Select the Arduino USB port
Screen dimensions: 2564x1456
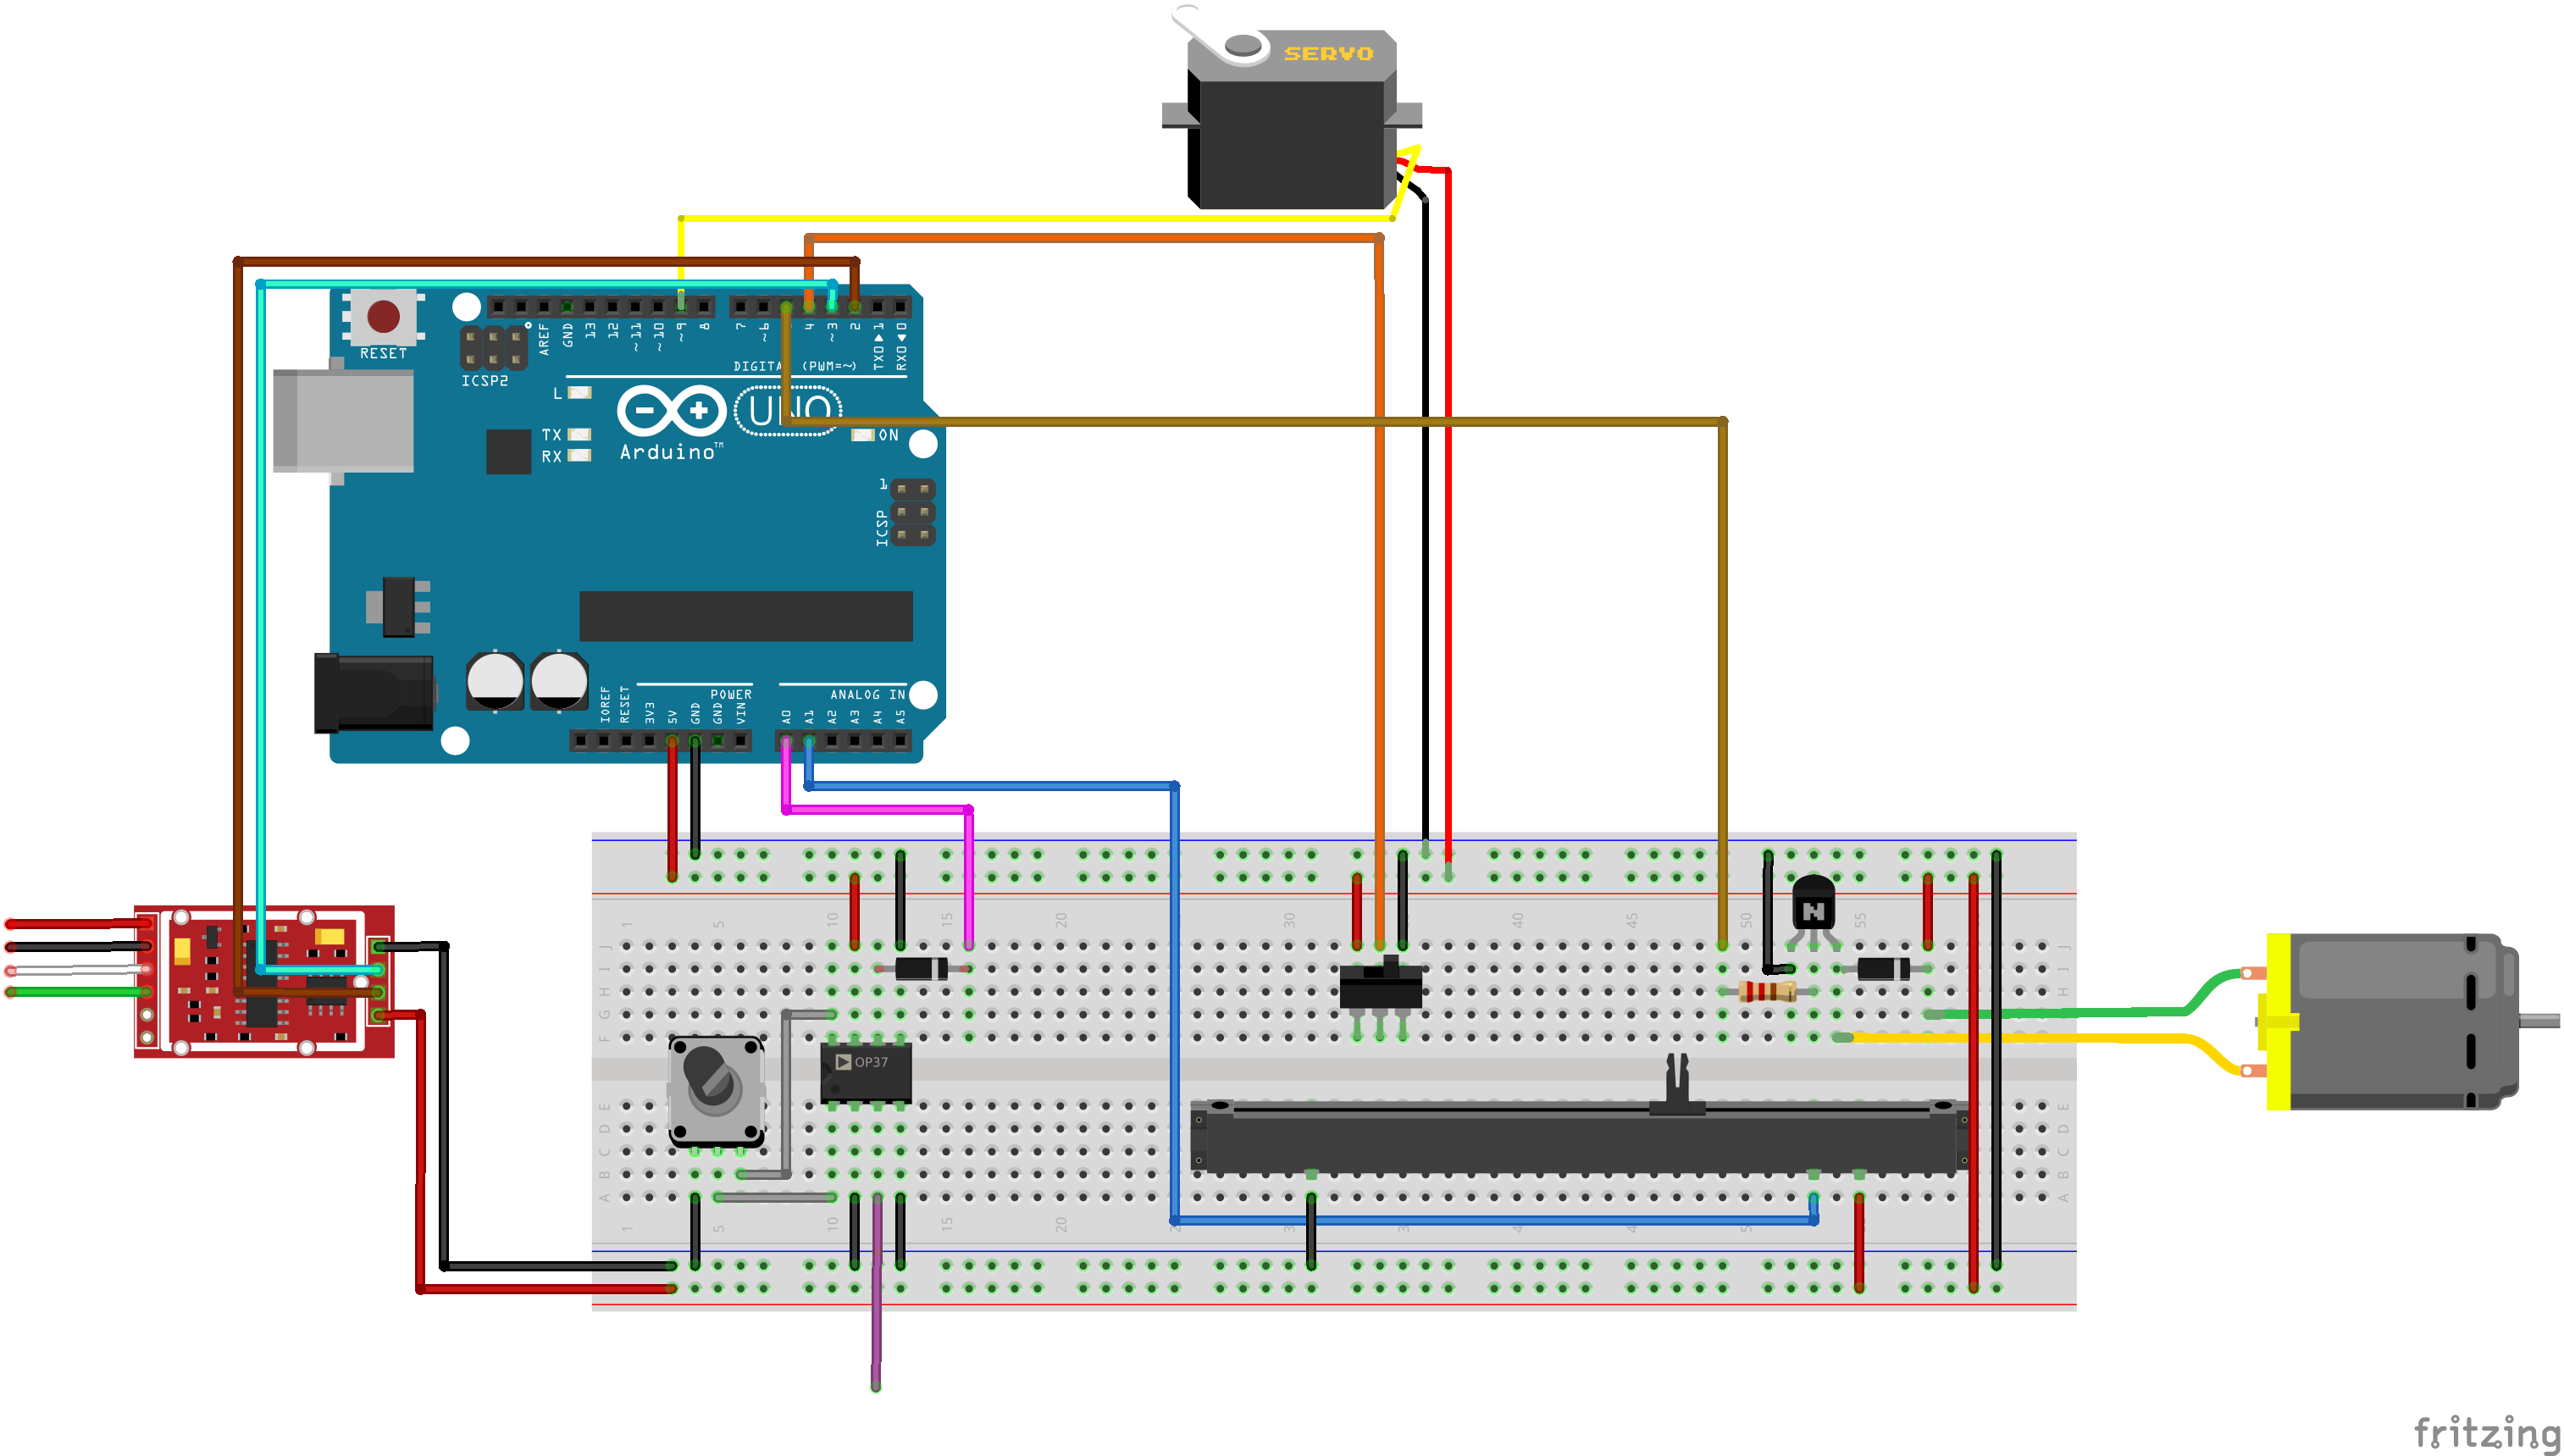tap(342, 420)
